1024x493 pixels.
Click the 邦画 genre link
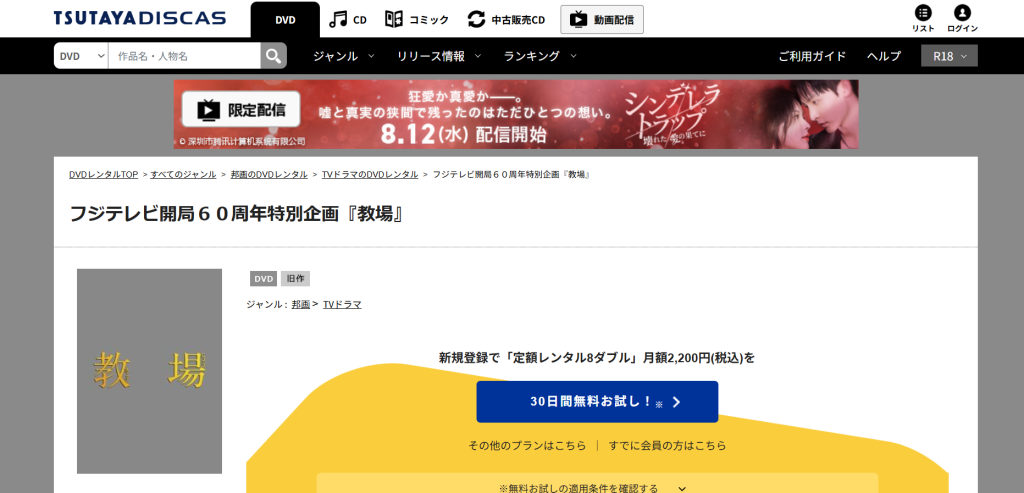pyautogui.click(x=300, y=304)
